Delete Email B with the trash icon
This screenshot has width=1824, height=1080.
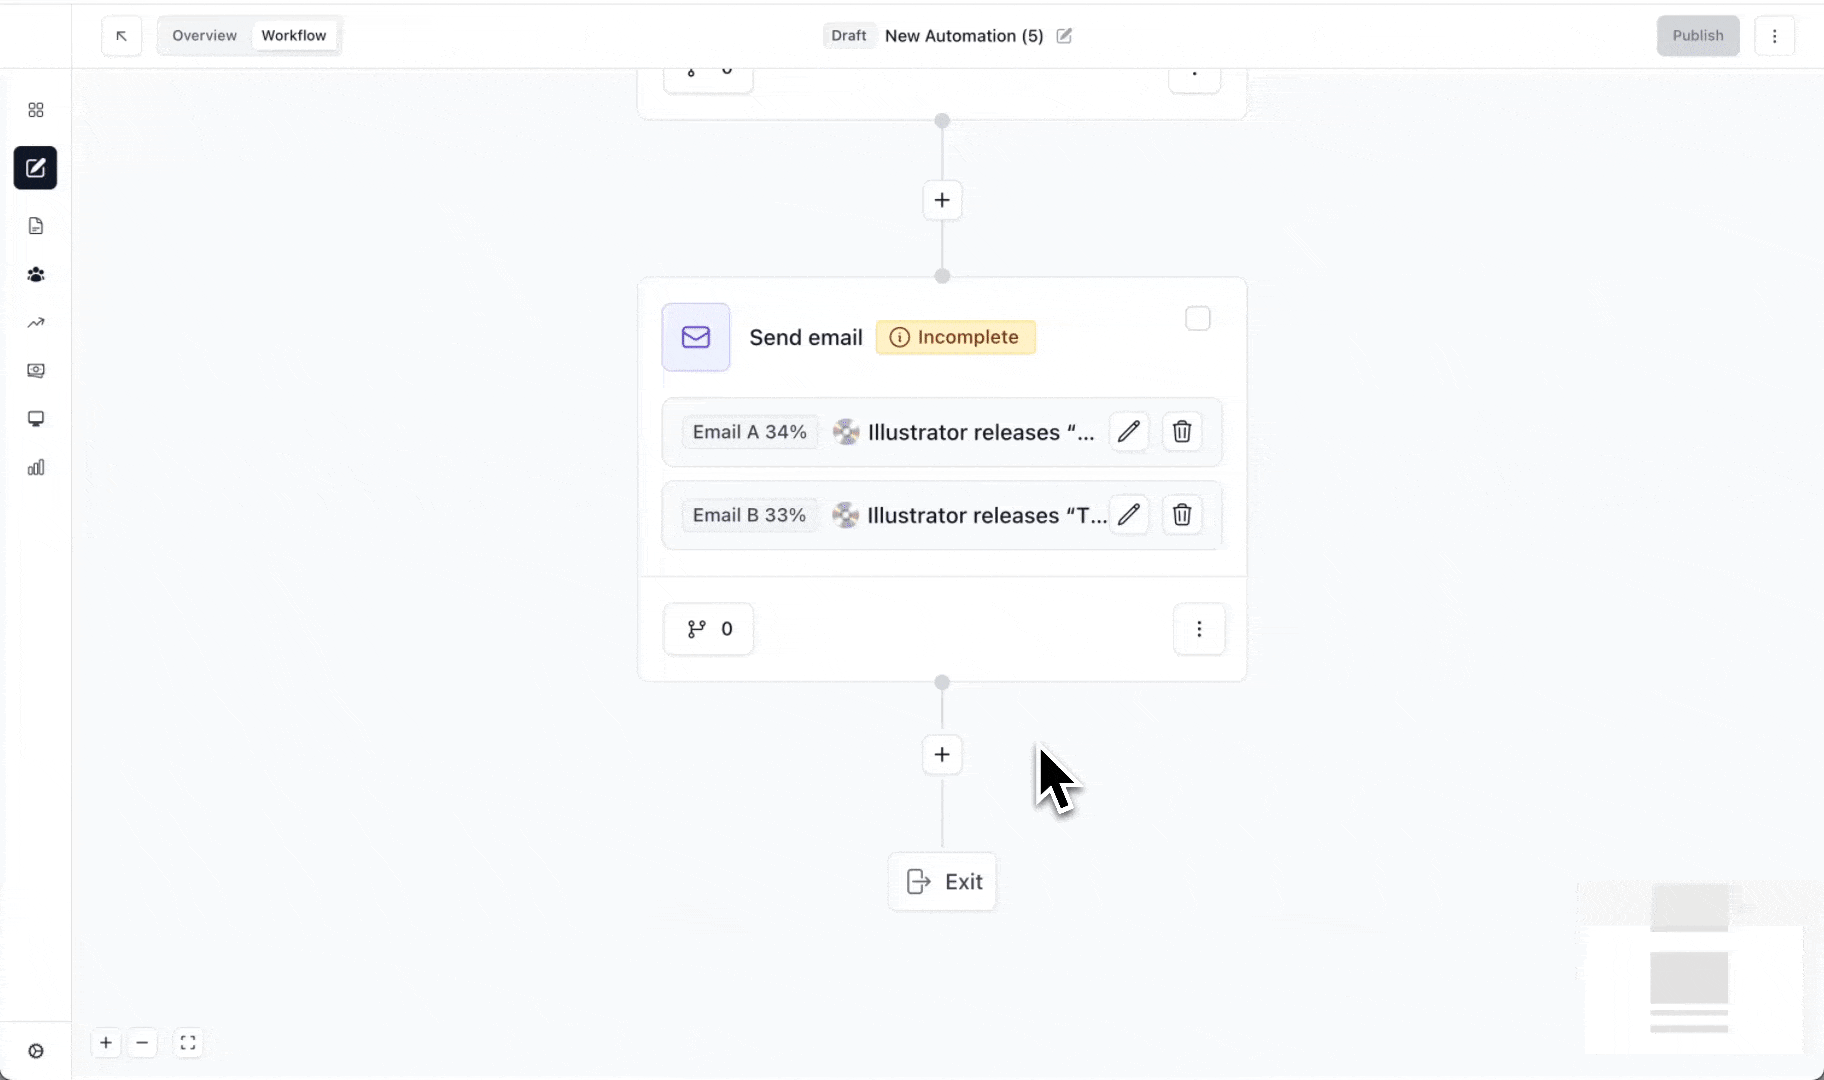[1182, 514]
